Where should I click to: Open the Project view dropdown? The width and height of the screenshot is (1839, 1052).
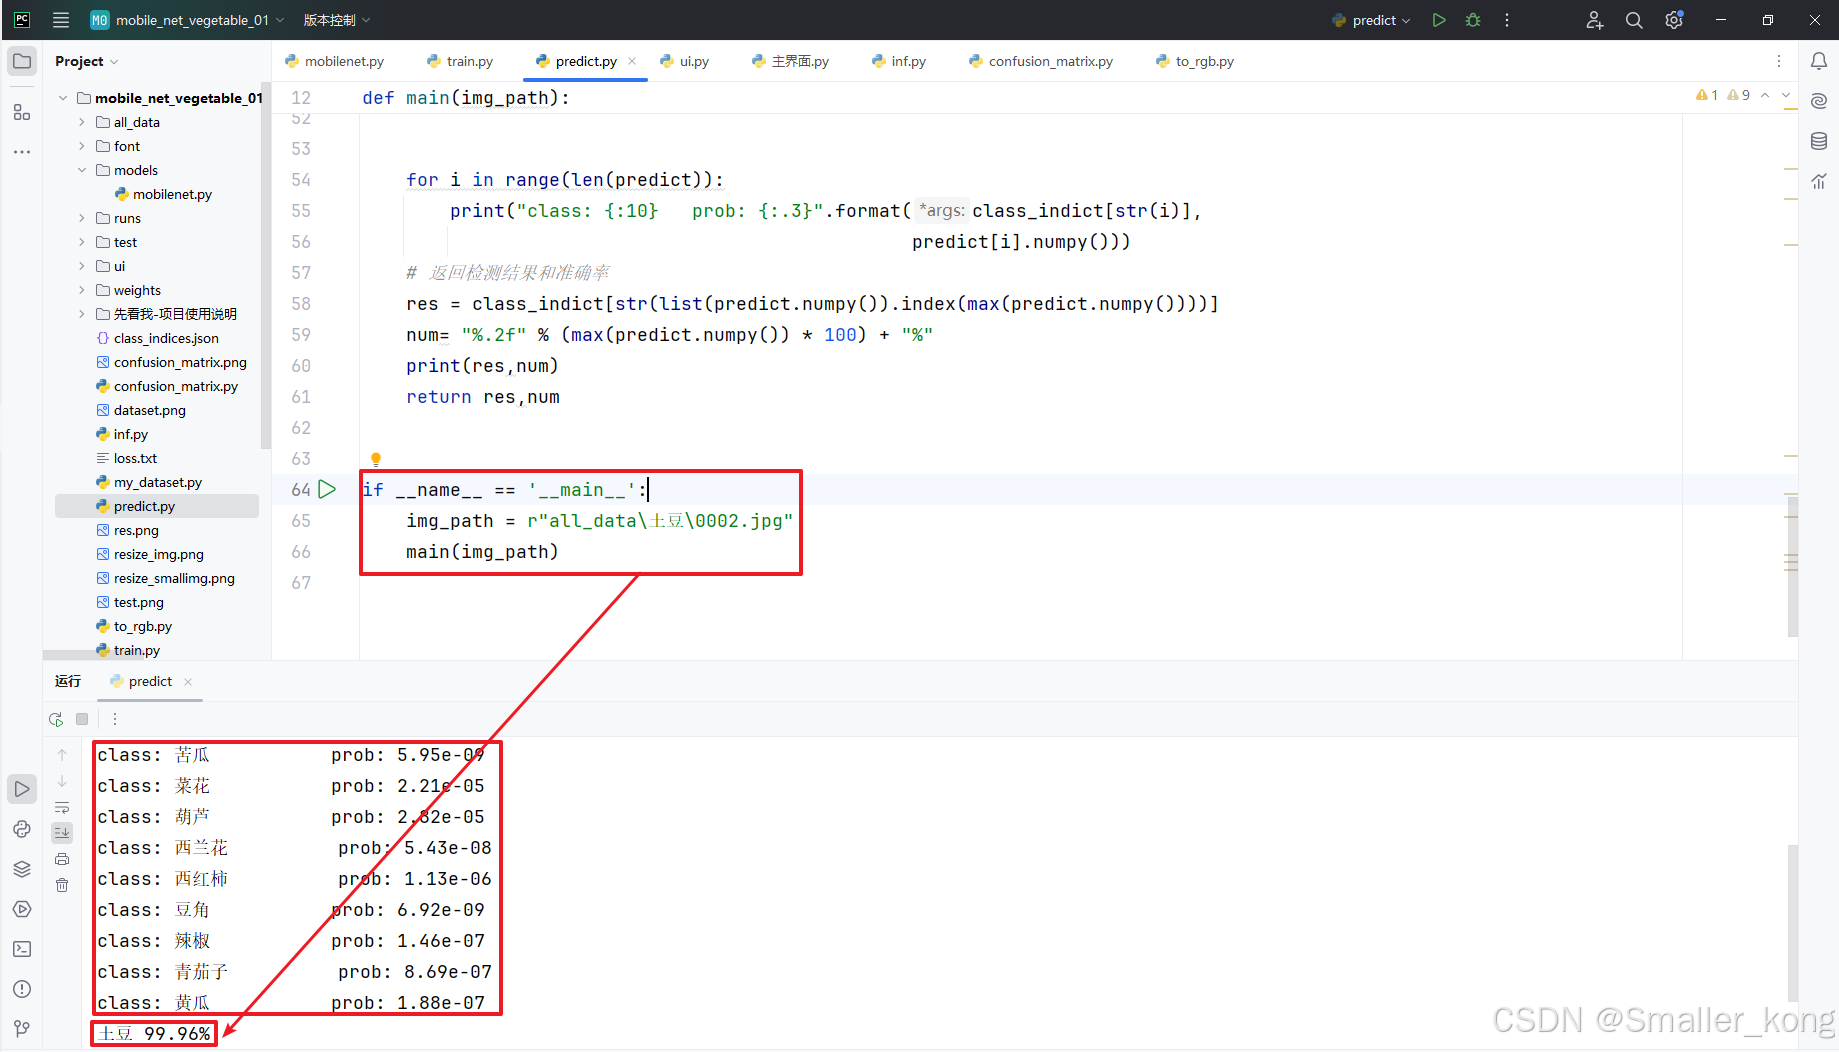click(87, 61)
